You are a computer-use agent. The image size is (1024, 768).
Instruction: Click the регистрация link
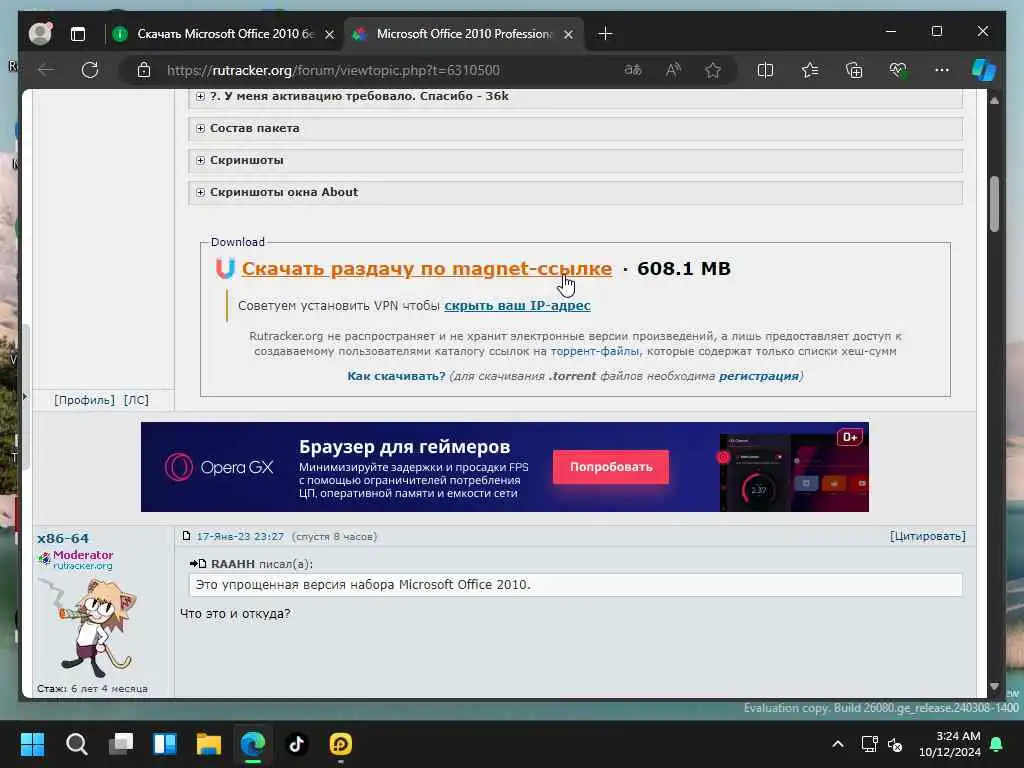758,376
